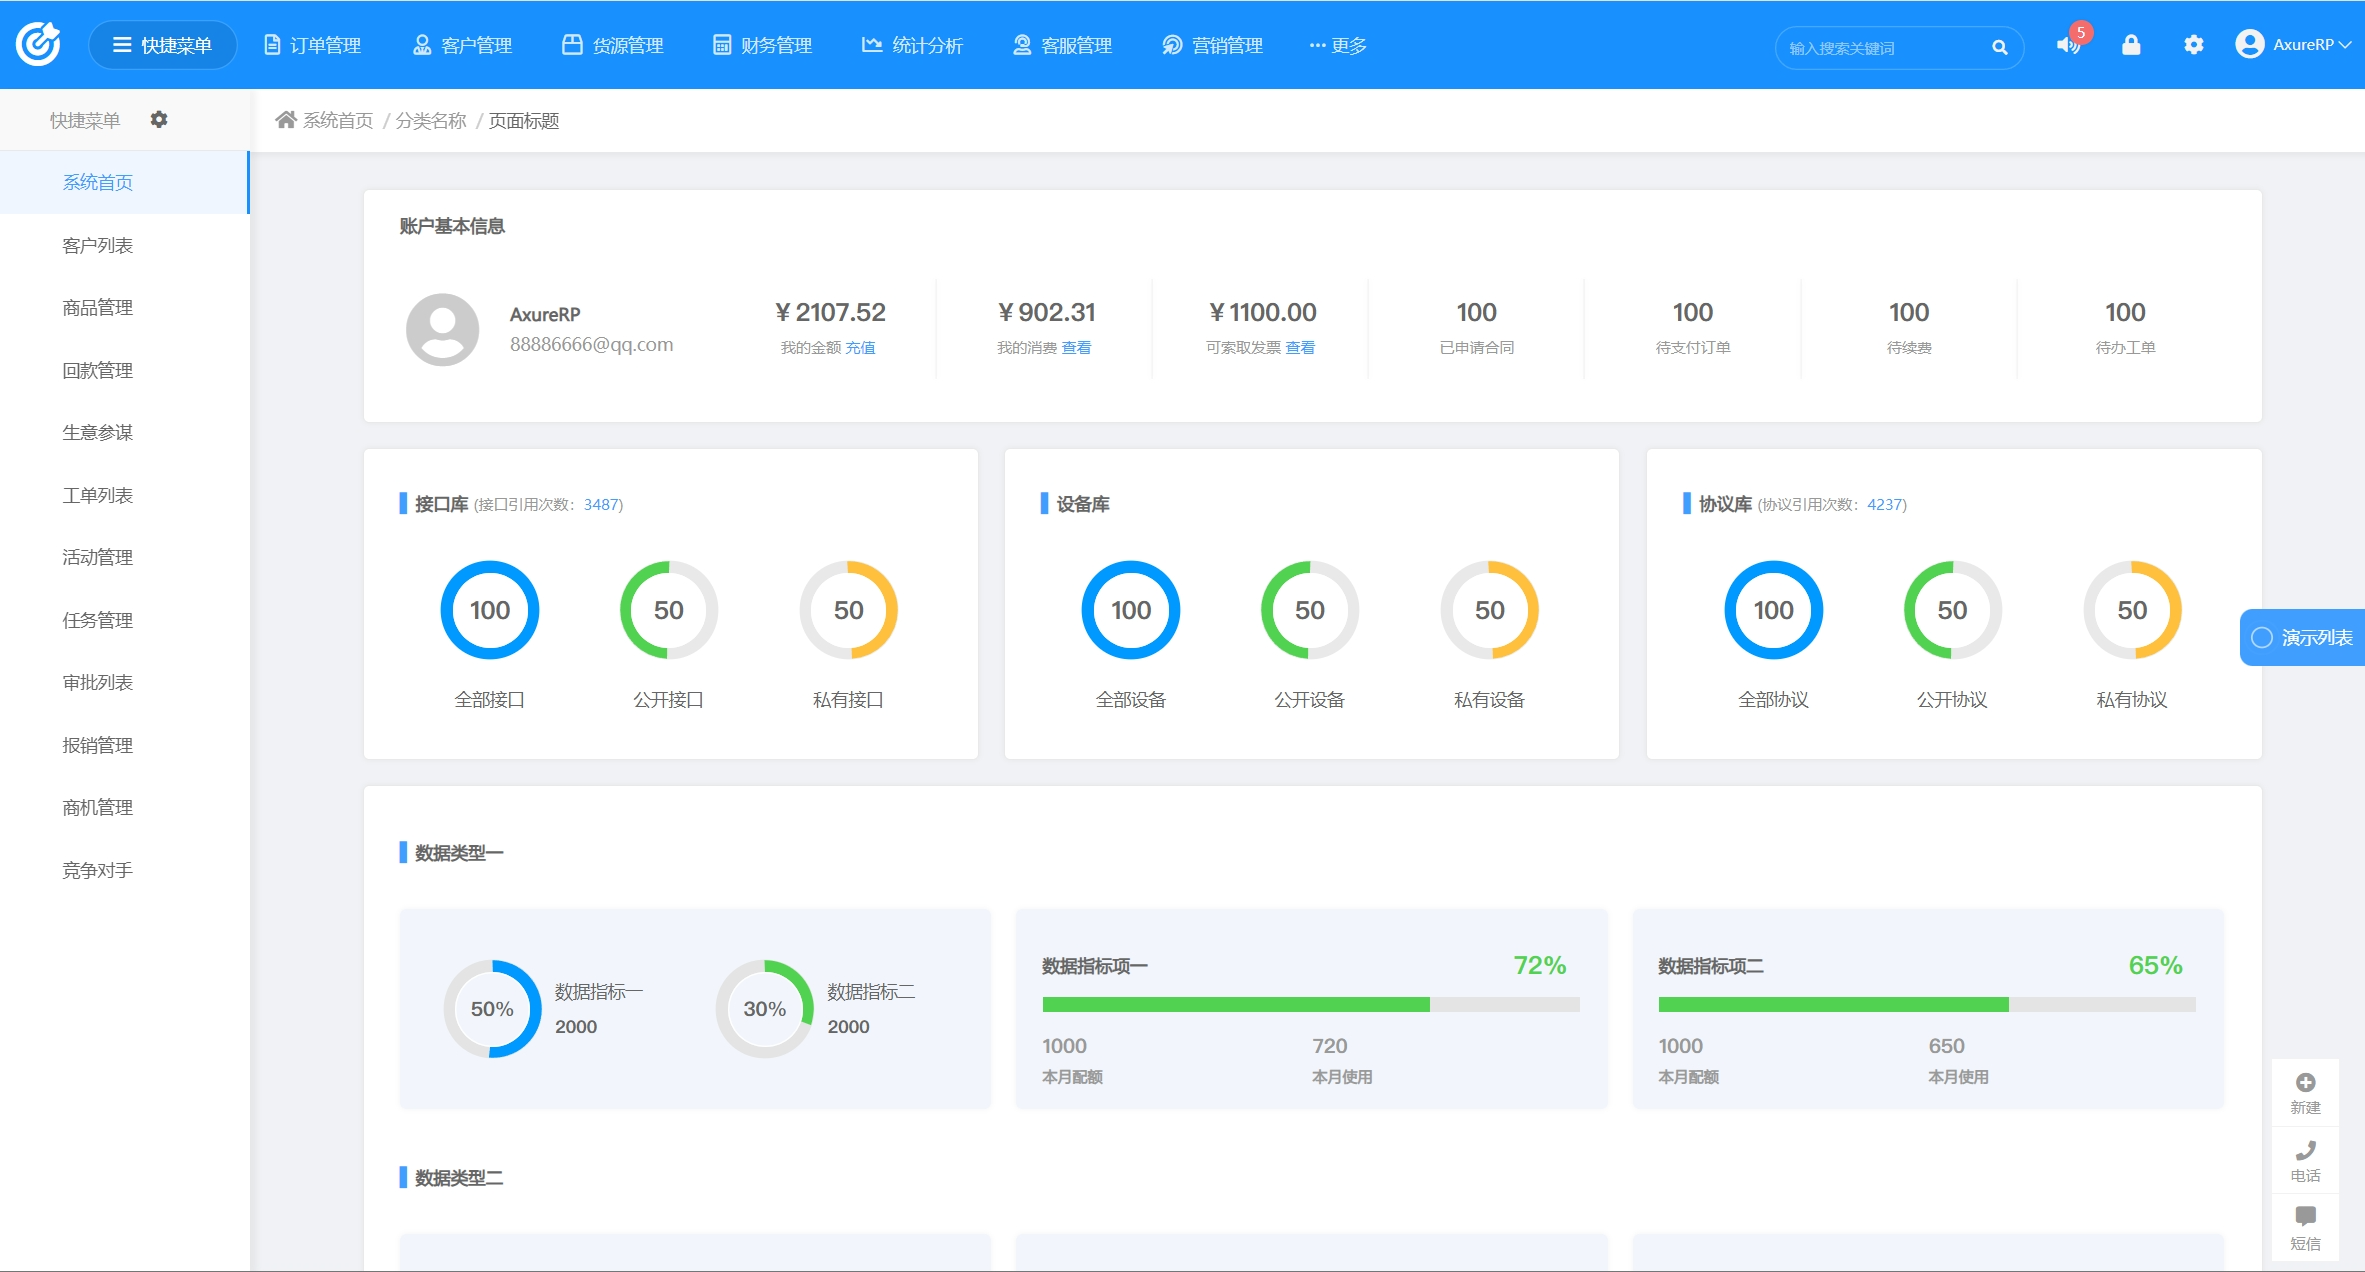Viewport: 2365px width, 1272px height.
Task: Click 查看 link under 可索取发票
Action: click(x=1300, y=347)
